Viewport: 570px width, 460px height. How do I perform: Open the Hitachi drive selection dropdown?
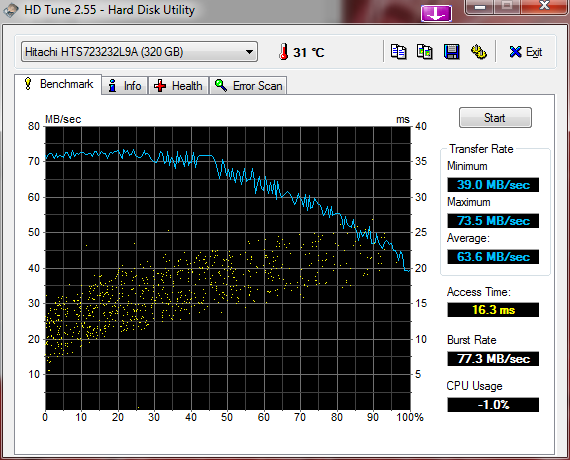[x=139, y=52]
